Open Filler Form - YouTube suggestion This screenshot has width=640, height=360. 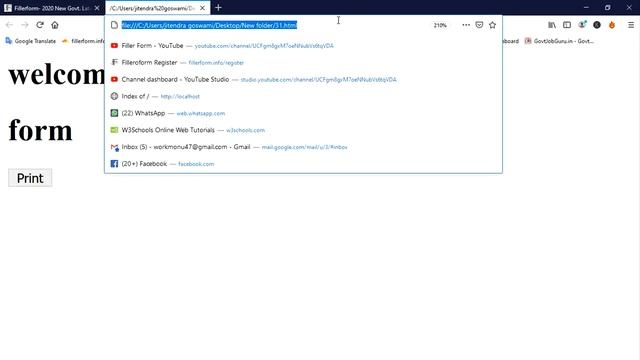tap(303, 46)
